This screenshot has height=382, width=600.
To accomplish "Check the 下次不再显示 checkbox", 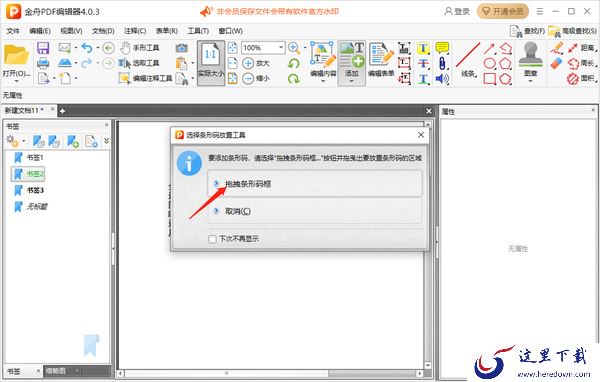I will click(x=212, y=239).
